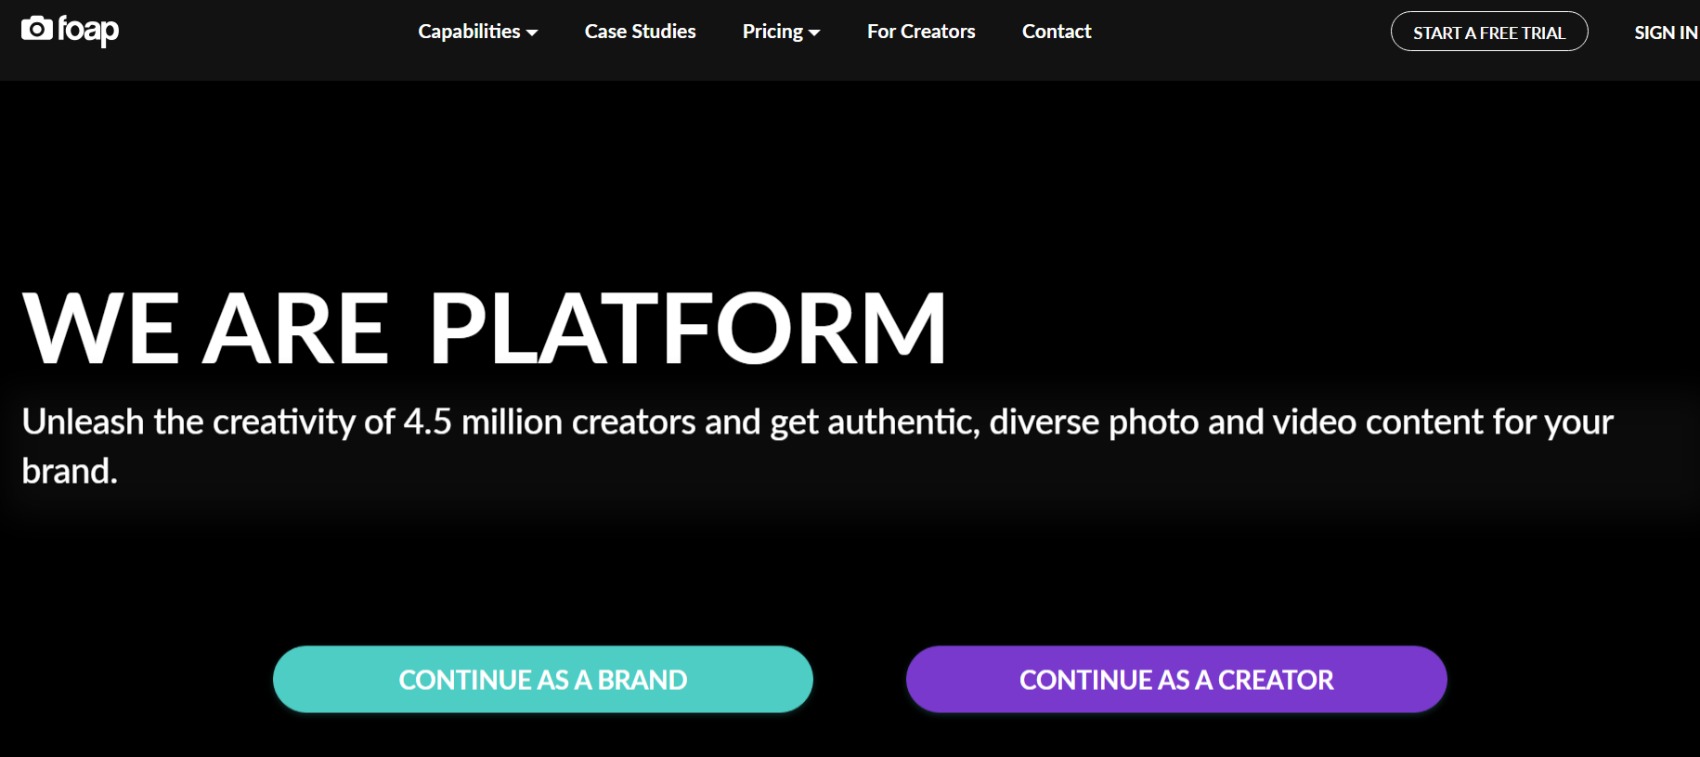1700x757 pixels.
Task: Click the WE ARE headline text
Action: [205, 327]
